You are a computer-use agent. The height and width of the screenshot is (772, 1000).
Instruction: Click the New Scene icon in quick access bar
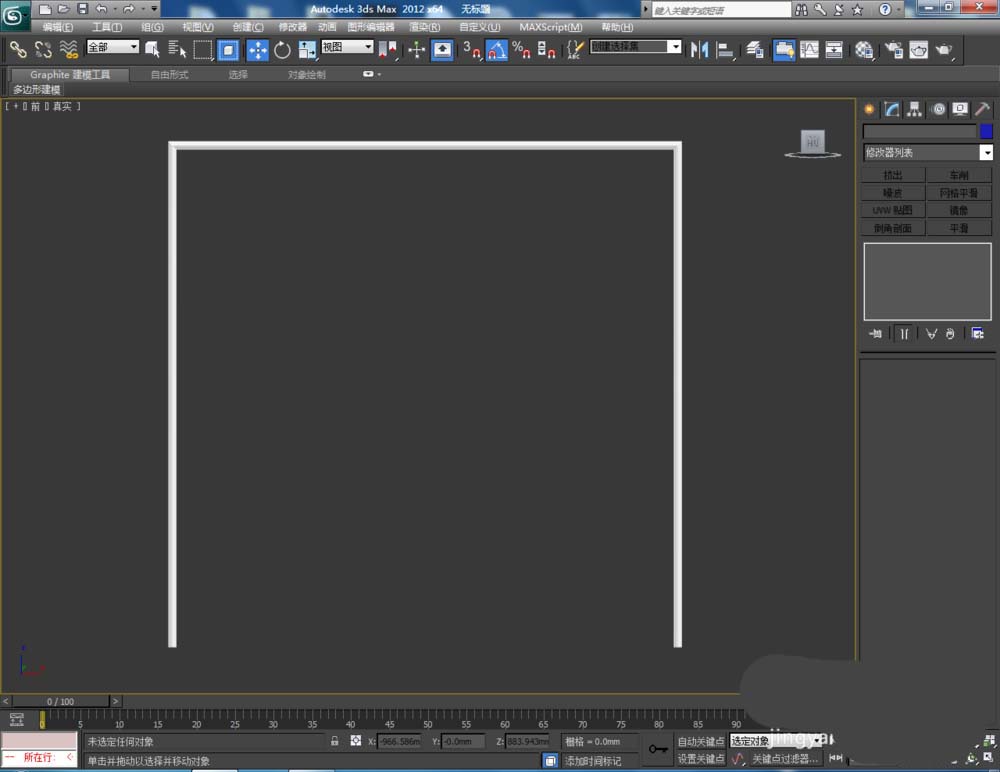pos(45,9)
